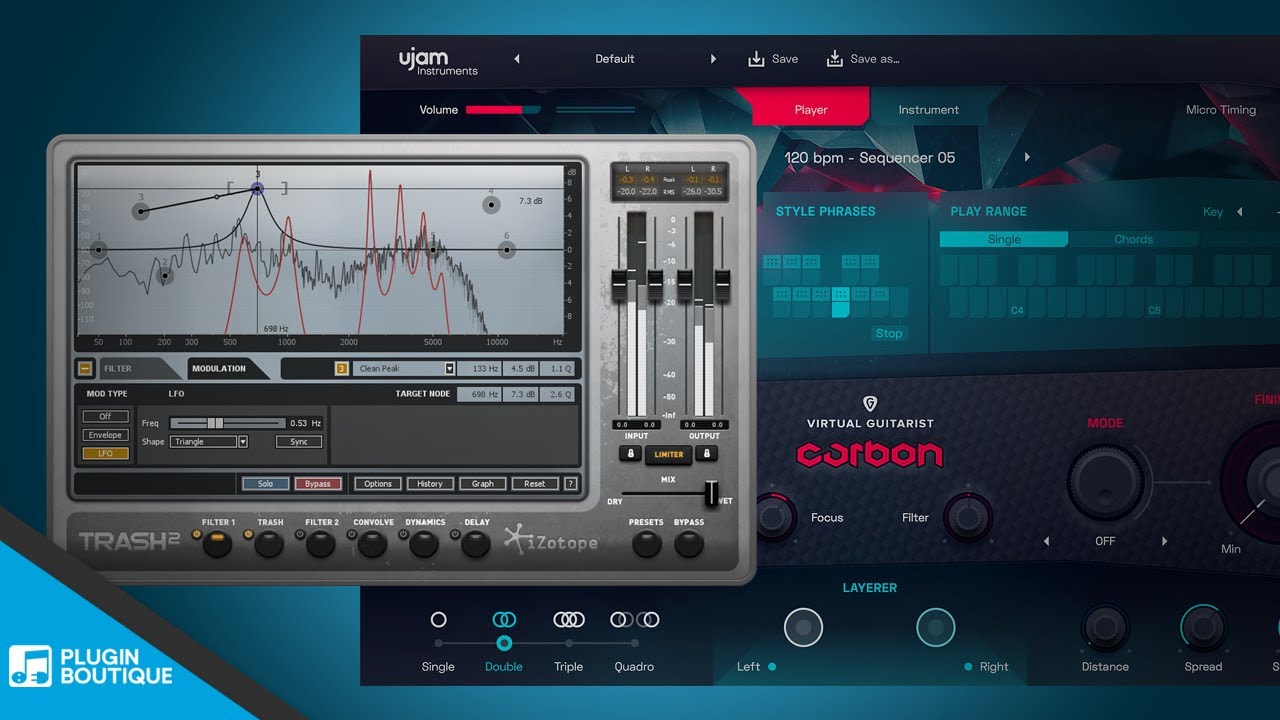Image resolution: width=1280 pixels, height=720 pixels.
Task: Click the Solo button in Trash 2
Action: click(265, 483)
